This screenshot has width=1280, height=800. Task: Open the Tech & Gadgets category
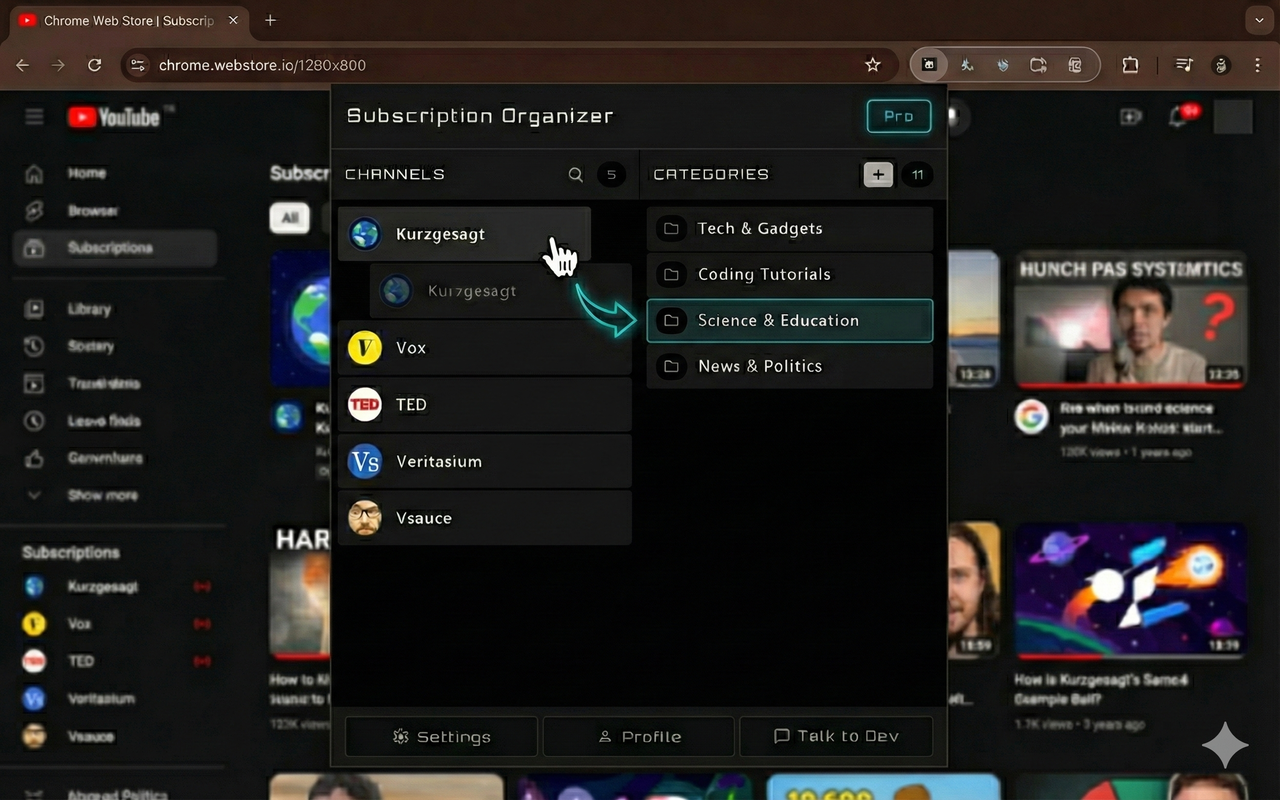coord(790,229)
